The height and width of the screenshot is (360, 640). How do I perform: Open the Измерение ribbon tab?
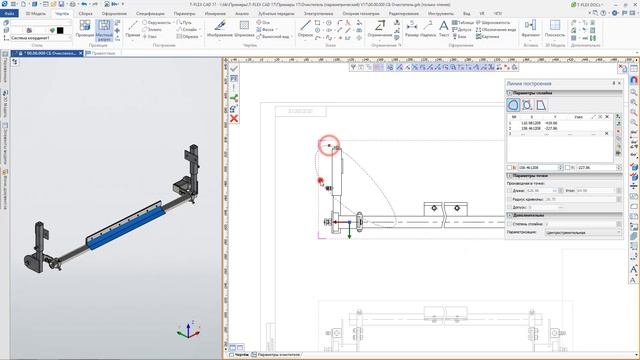point(215,13)
